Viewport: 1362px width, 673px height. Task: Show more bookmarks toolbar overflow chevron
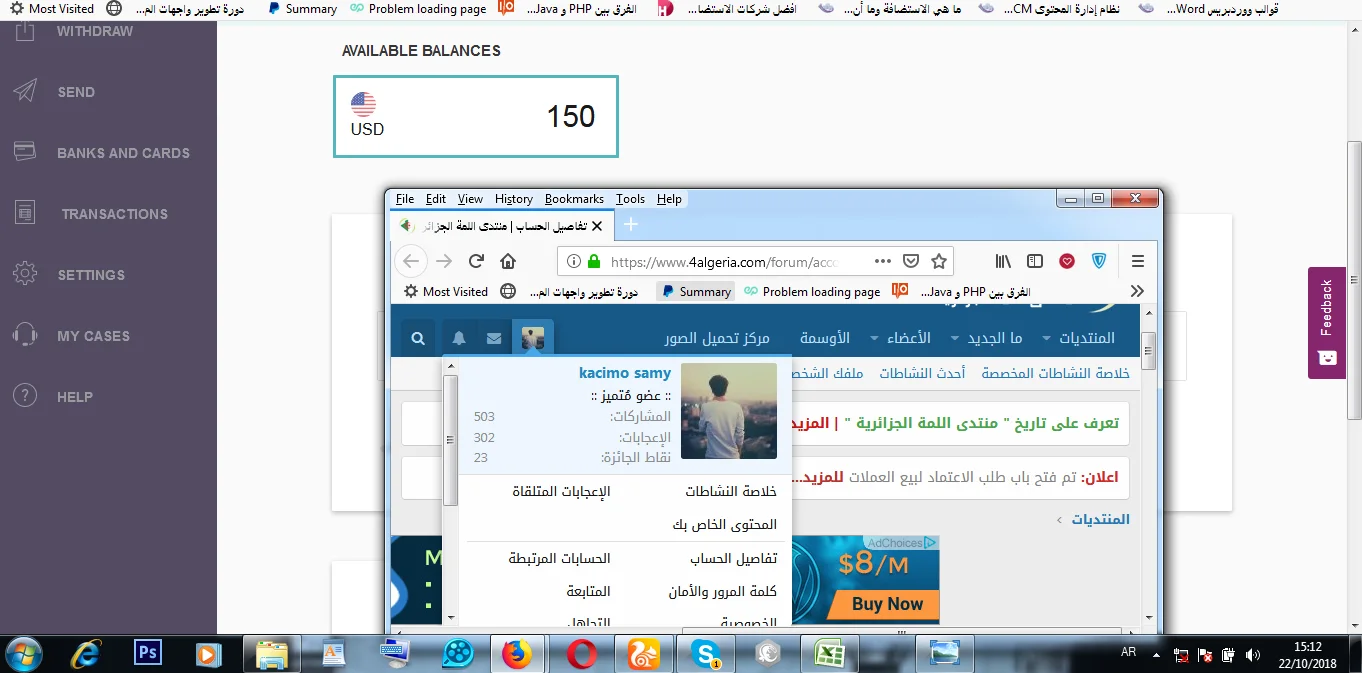[1137, 291]
